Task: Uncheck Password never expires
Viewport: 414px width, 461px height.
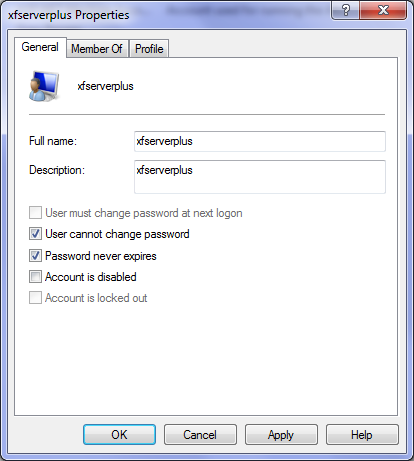Action: pos(35,256)
